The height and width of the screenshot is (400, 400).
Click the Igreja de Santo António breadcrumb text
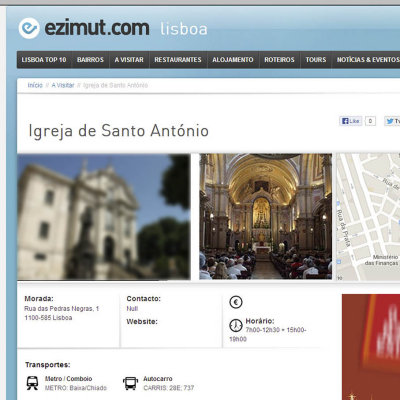pos(115,85)
